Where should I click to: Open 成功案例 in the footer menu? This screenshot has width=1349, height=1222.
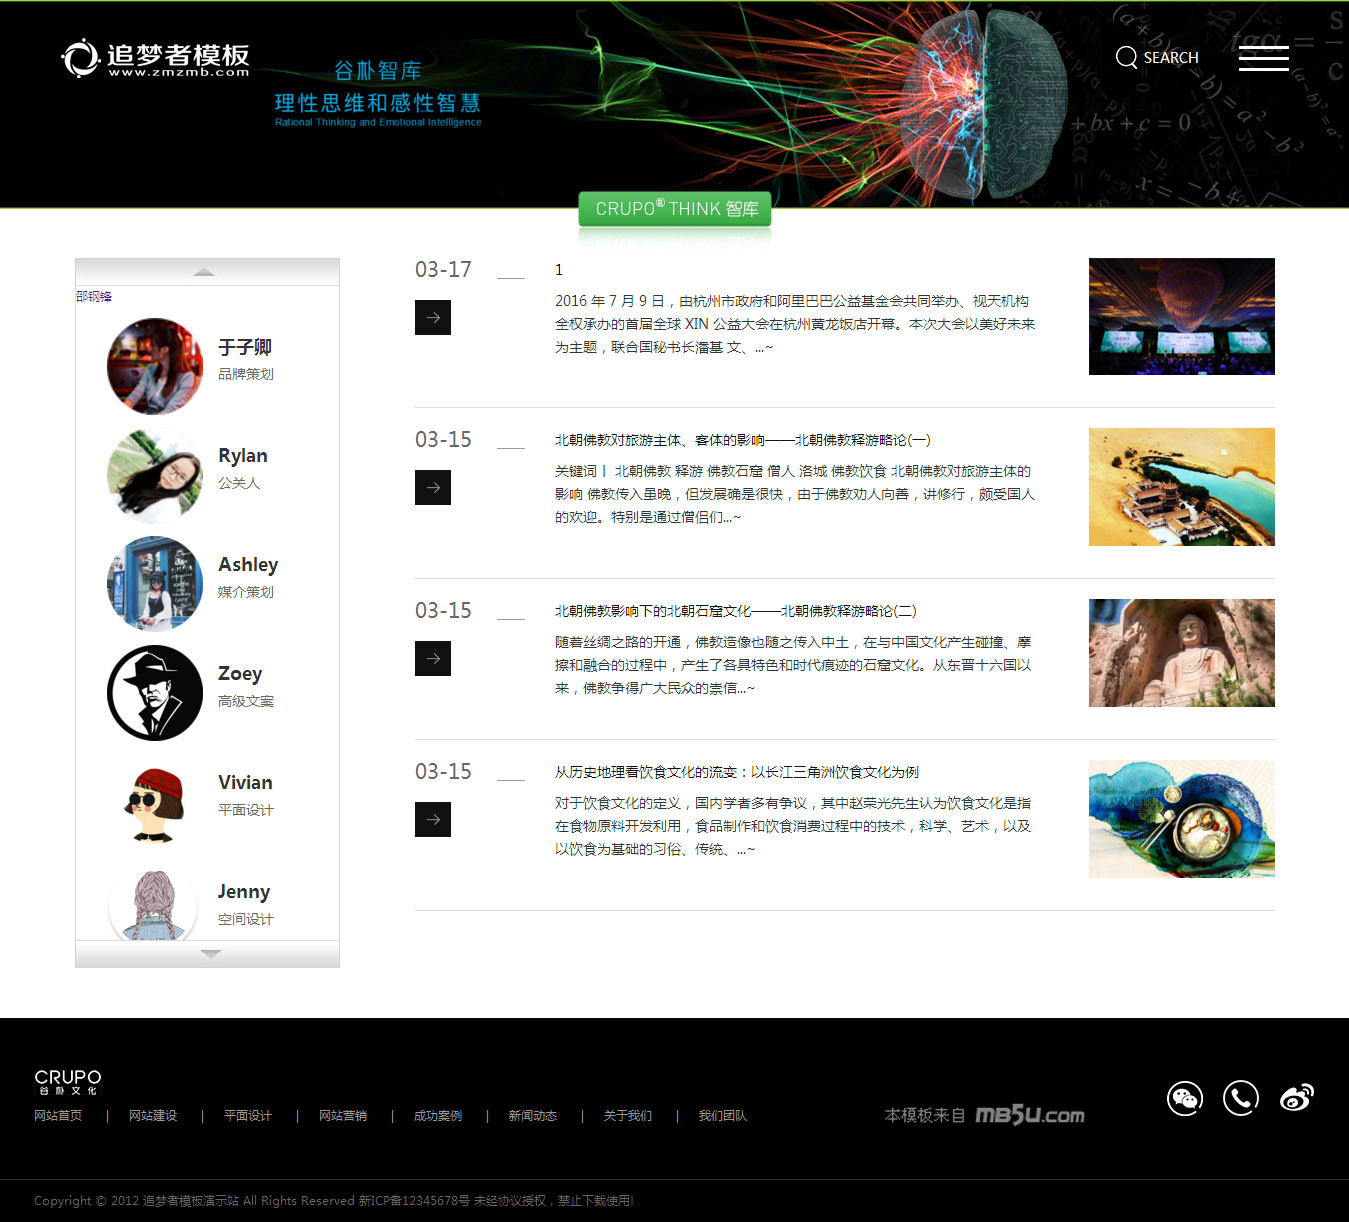[438, 1116]
